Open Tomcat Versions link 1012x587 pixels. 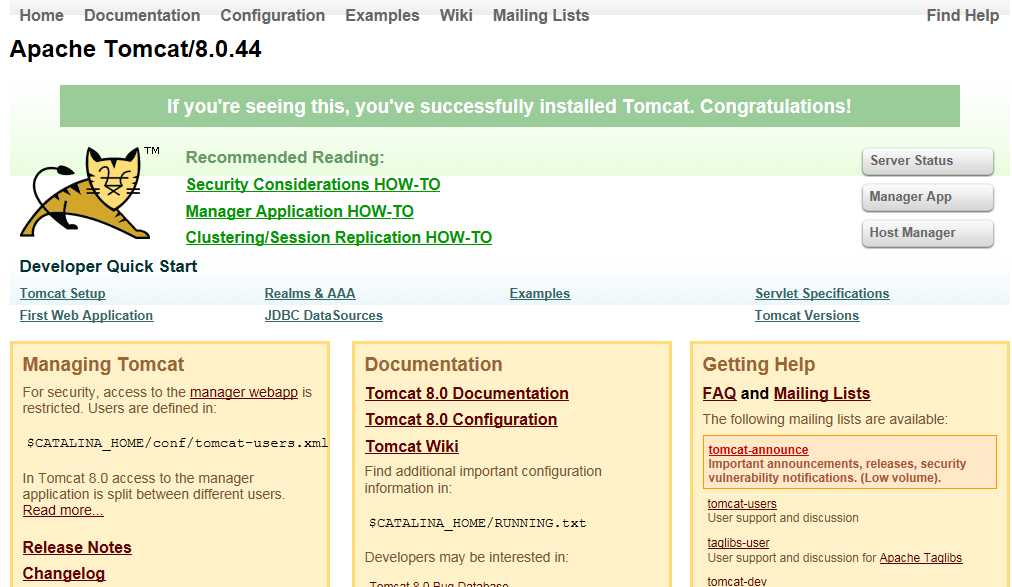[807, 315]
